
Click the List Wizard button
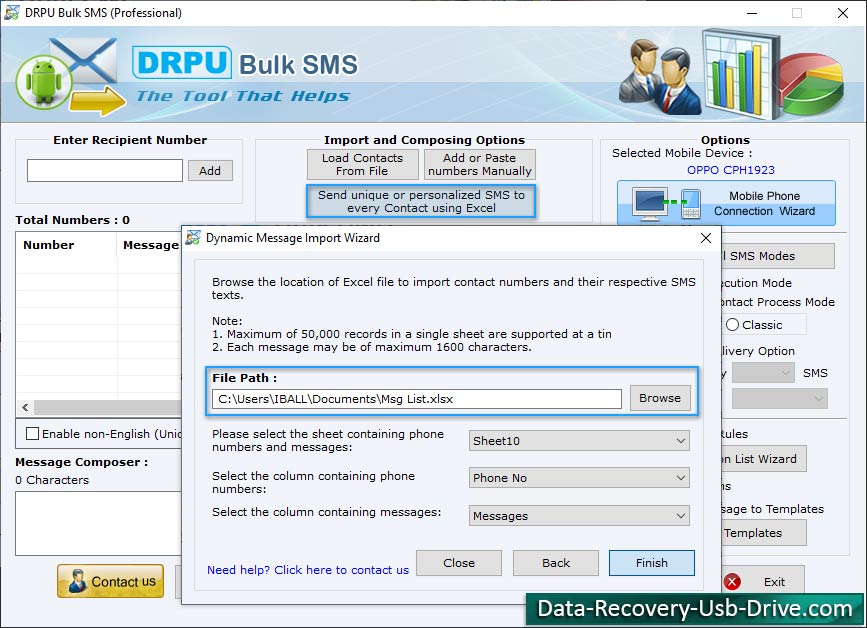pyautogui.click(x=763, y=459)
